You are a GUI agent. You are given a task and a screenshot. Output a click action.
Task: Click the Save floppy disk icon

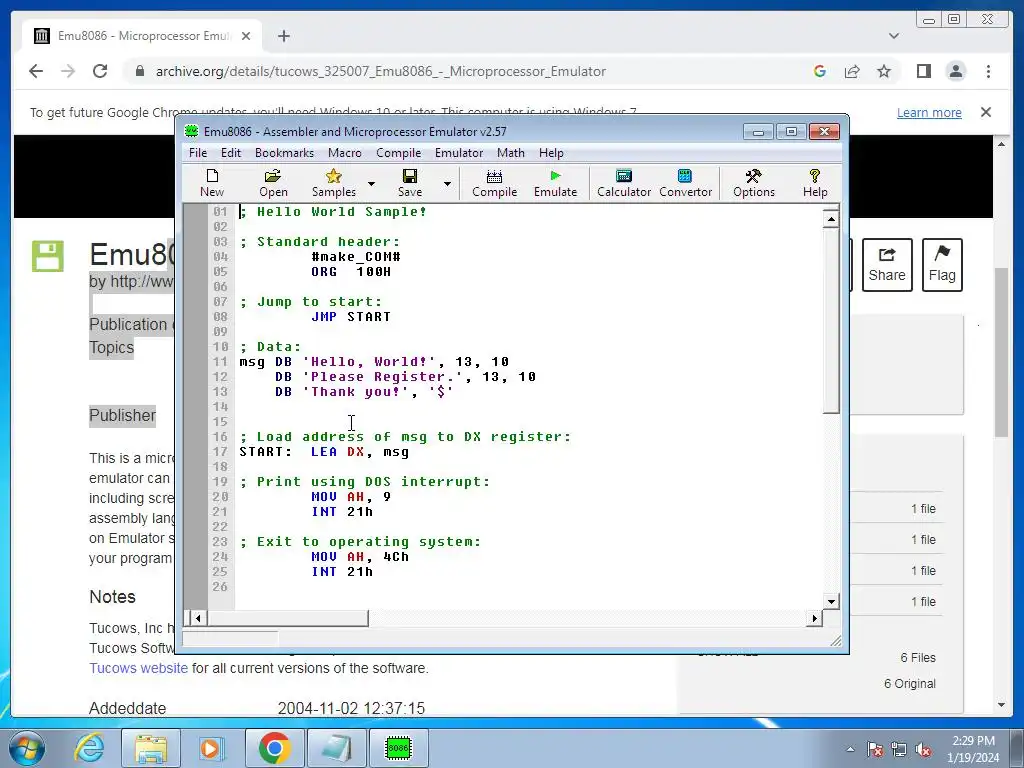(x=409, y=183)
